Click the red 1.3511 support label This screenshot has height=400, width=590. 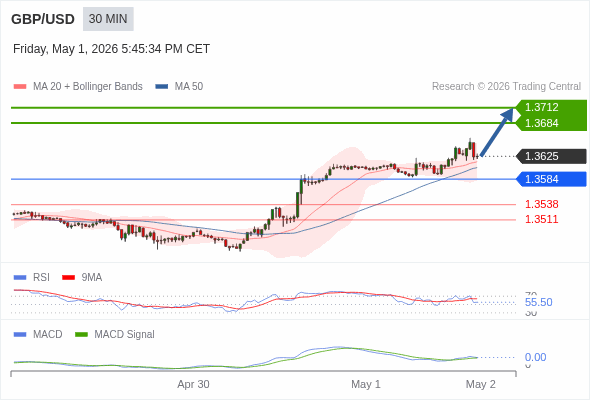pos(541,219)
